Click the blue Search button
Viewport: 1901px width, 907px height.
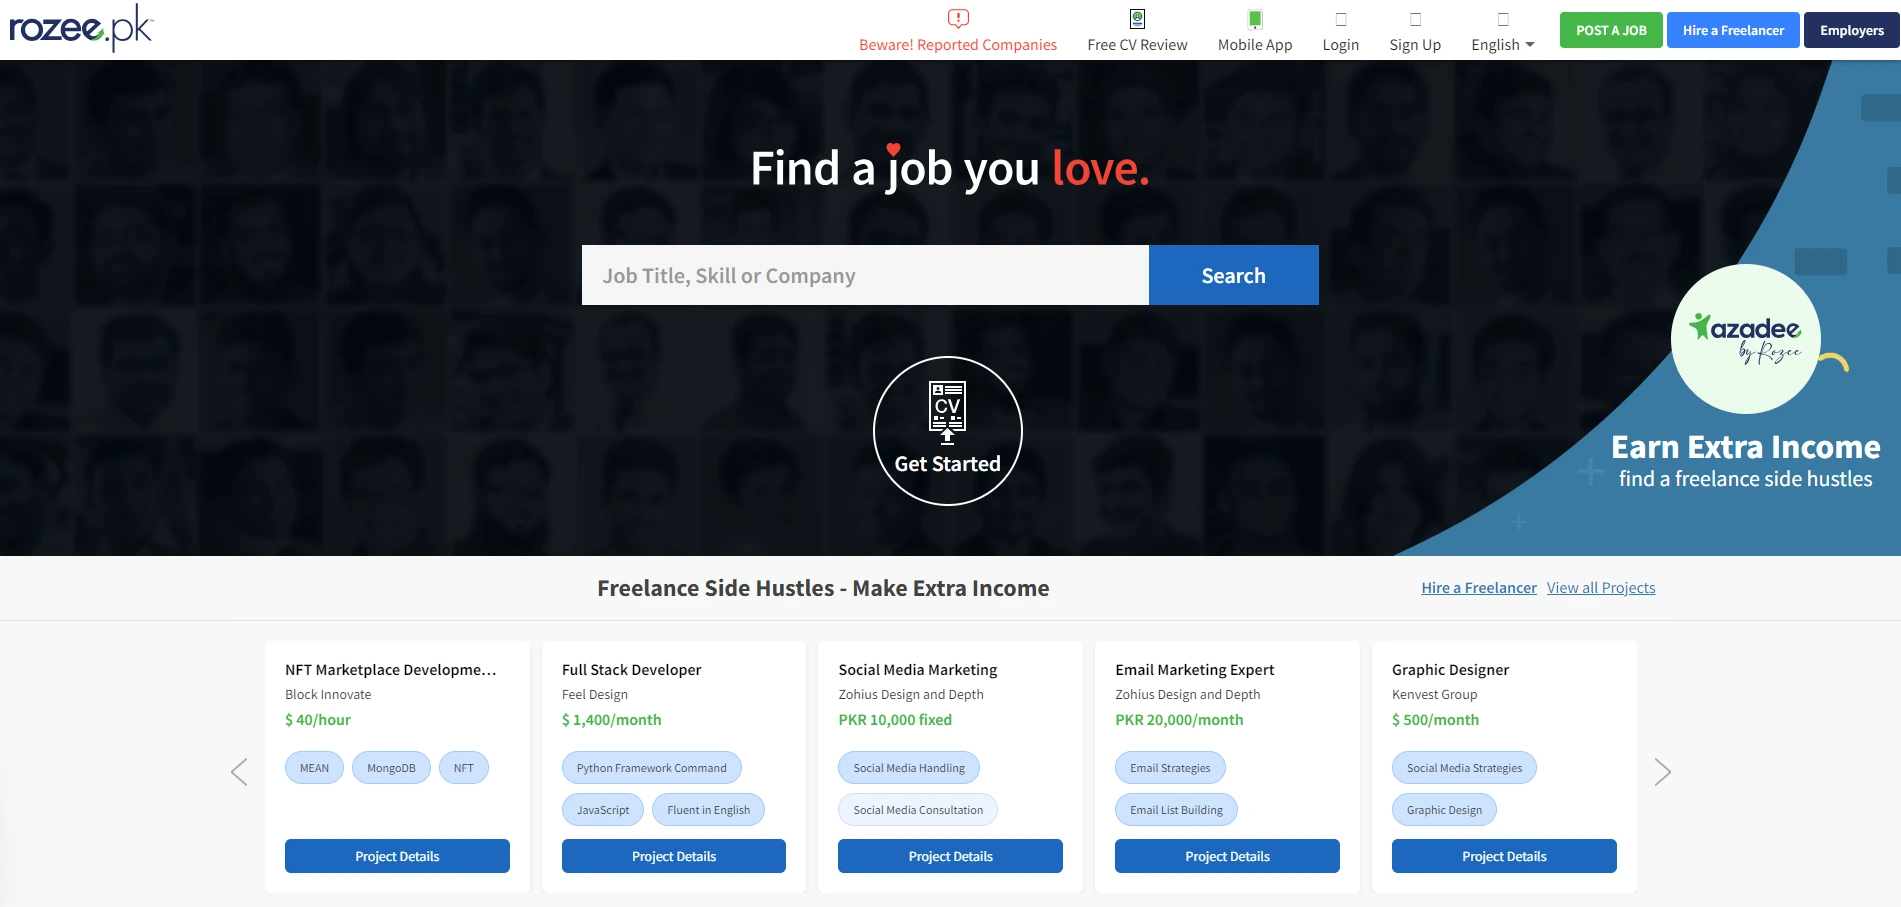[1234, 275]
